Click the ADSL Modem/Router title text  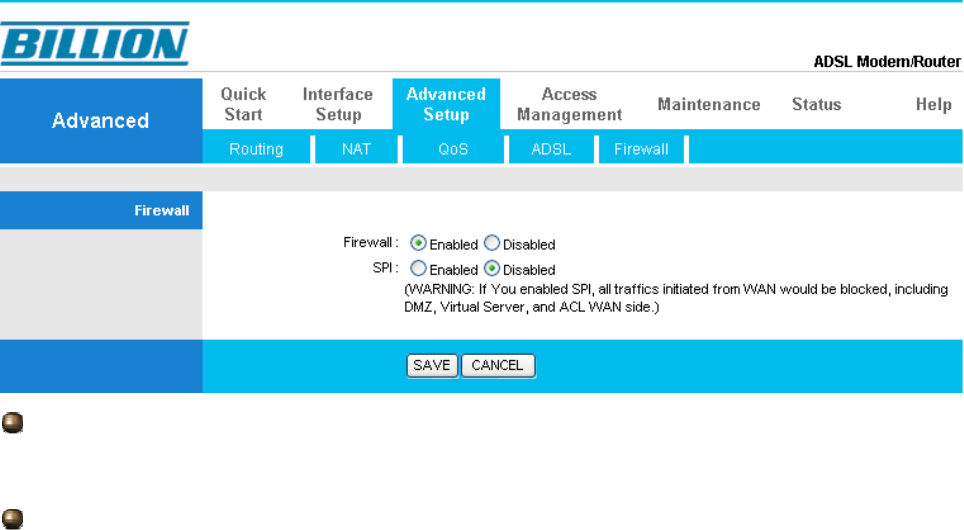[887, 61]
